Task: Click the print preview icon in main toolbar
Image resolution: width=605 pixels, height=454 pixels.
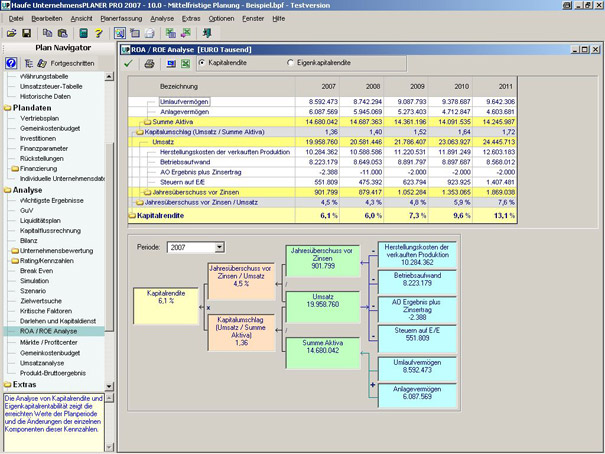Action: [x=150, y=33]
